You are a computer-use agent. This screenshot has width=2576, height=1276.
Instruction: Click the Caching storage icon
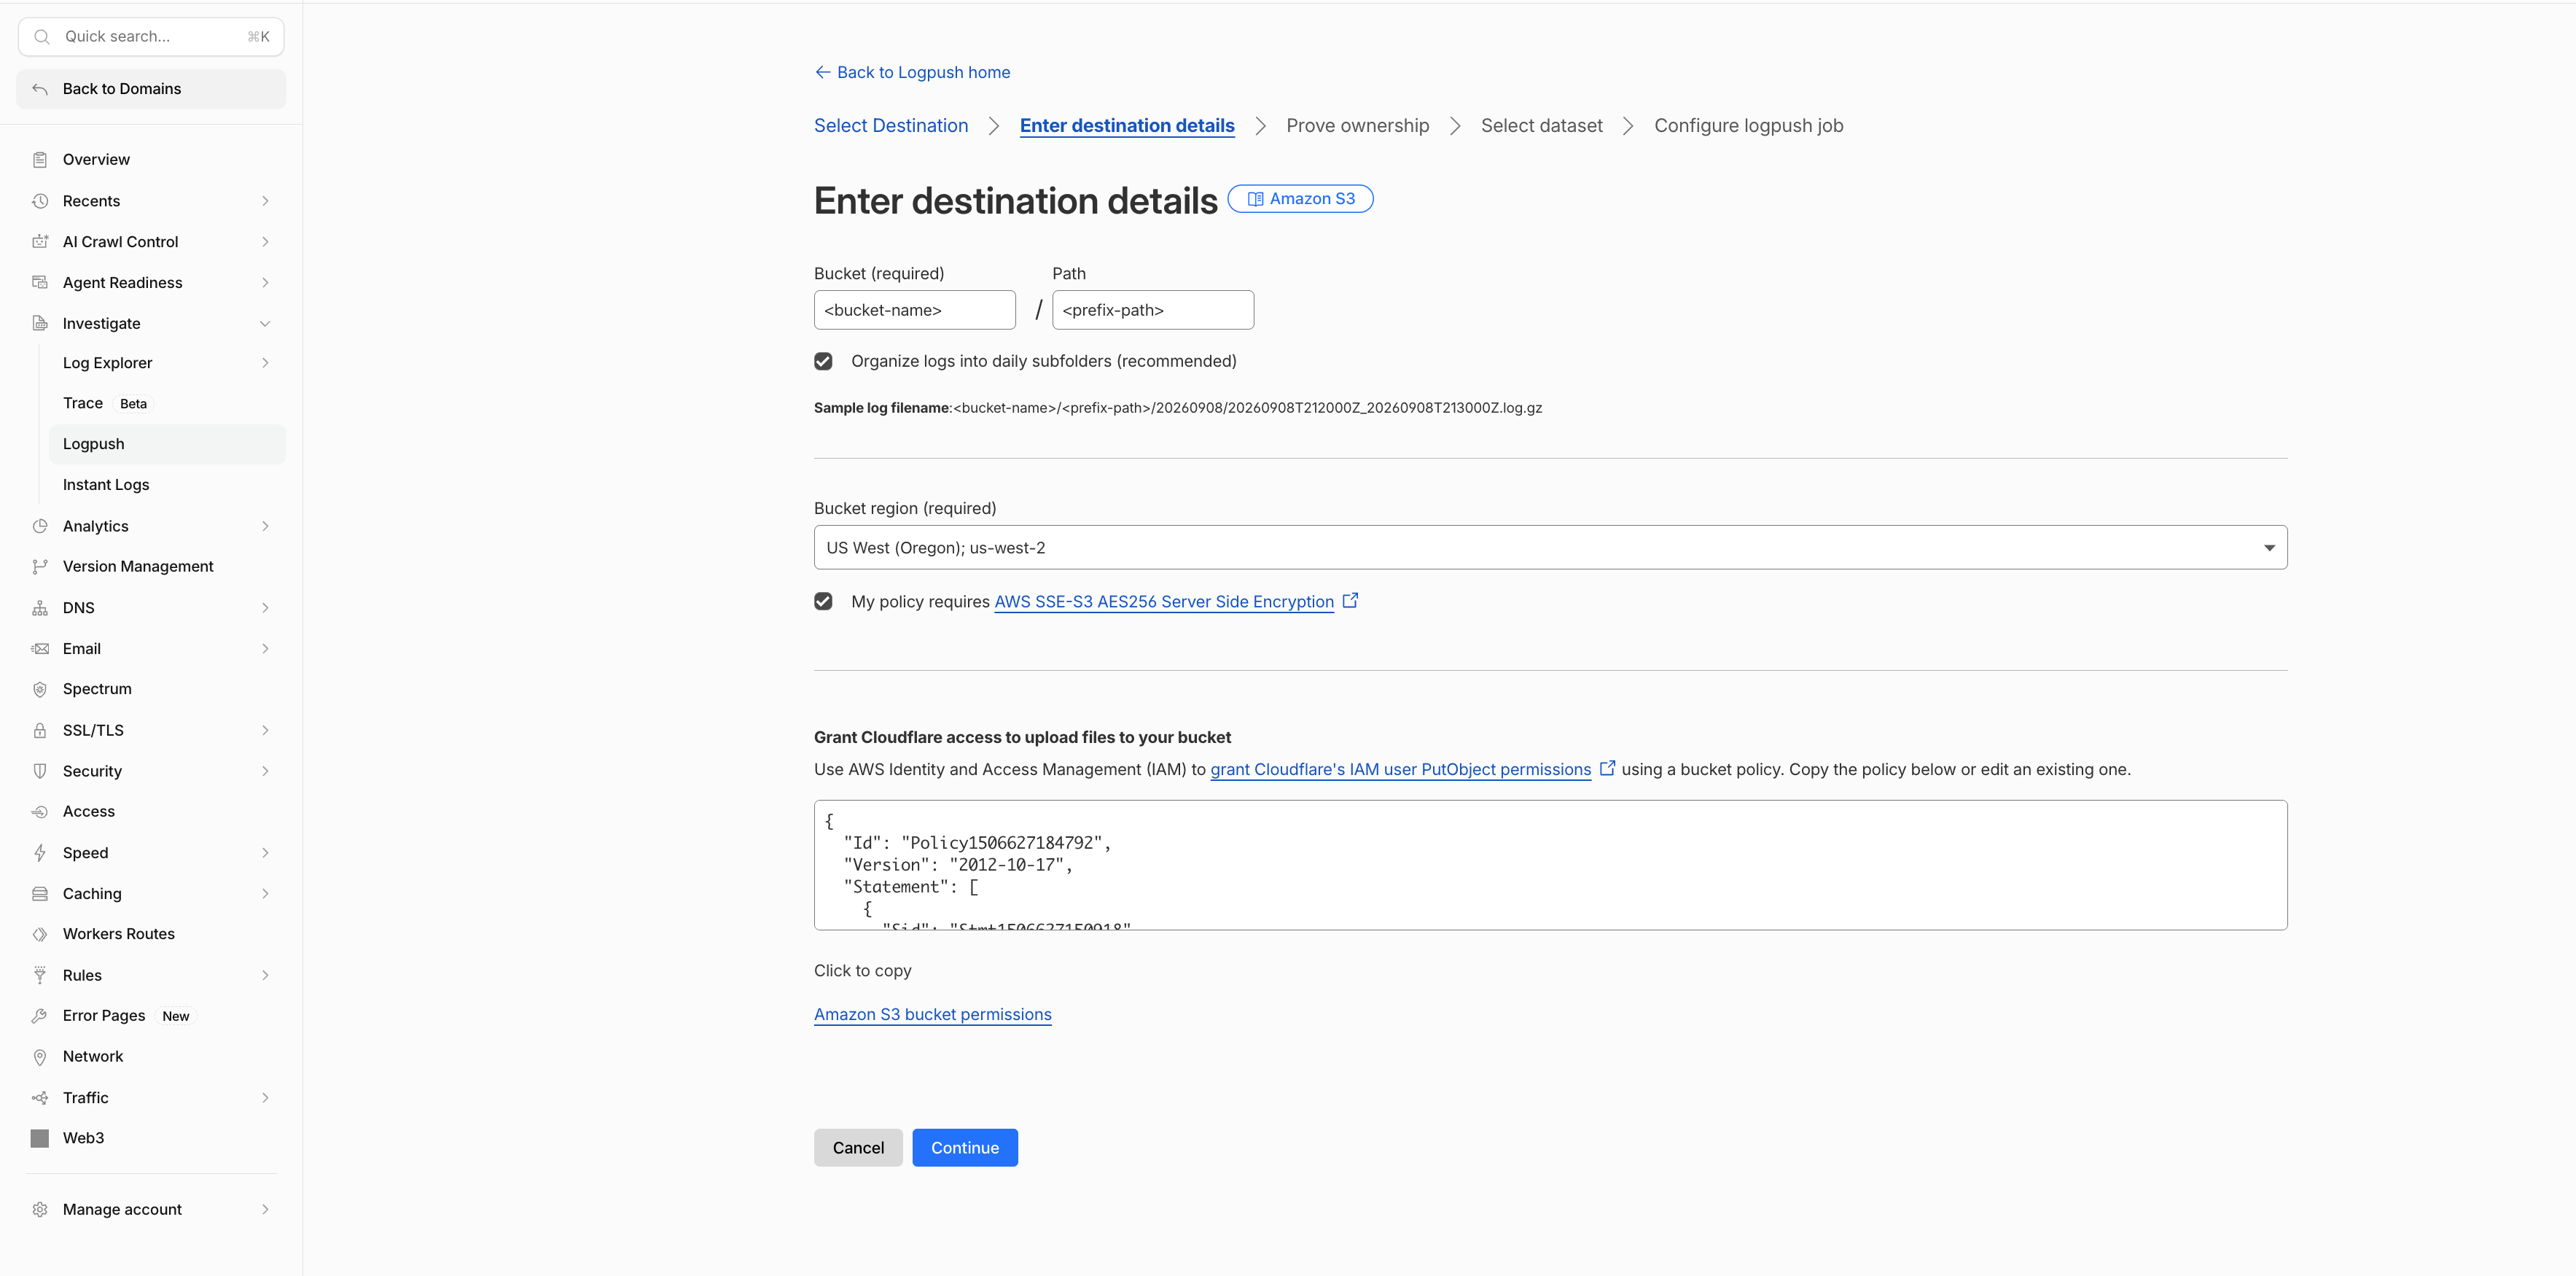click(x=40, y=894)
